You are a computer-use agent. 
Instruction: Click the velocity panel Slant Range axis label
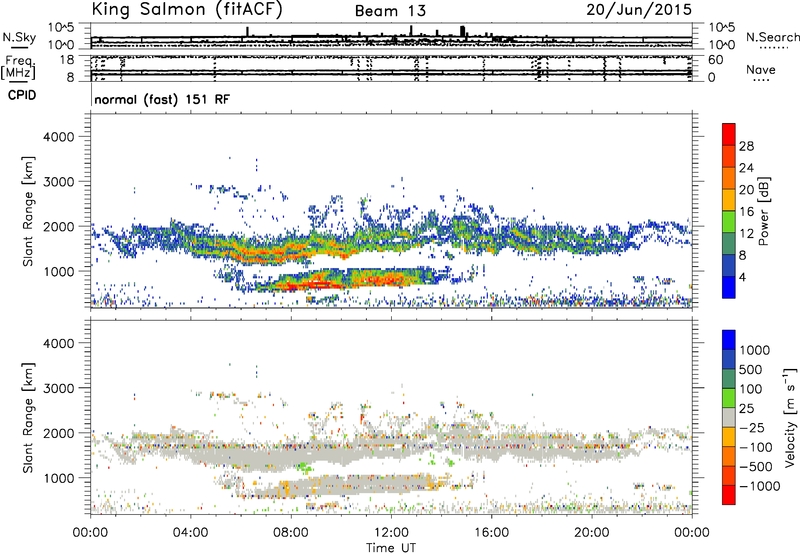[x=28, y=418]
